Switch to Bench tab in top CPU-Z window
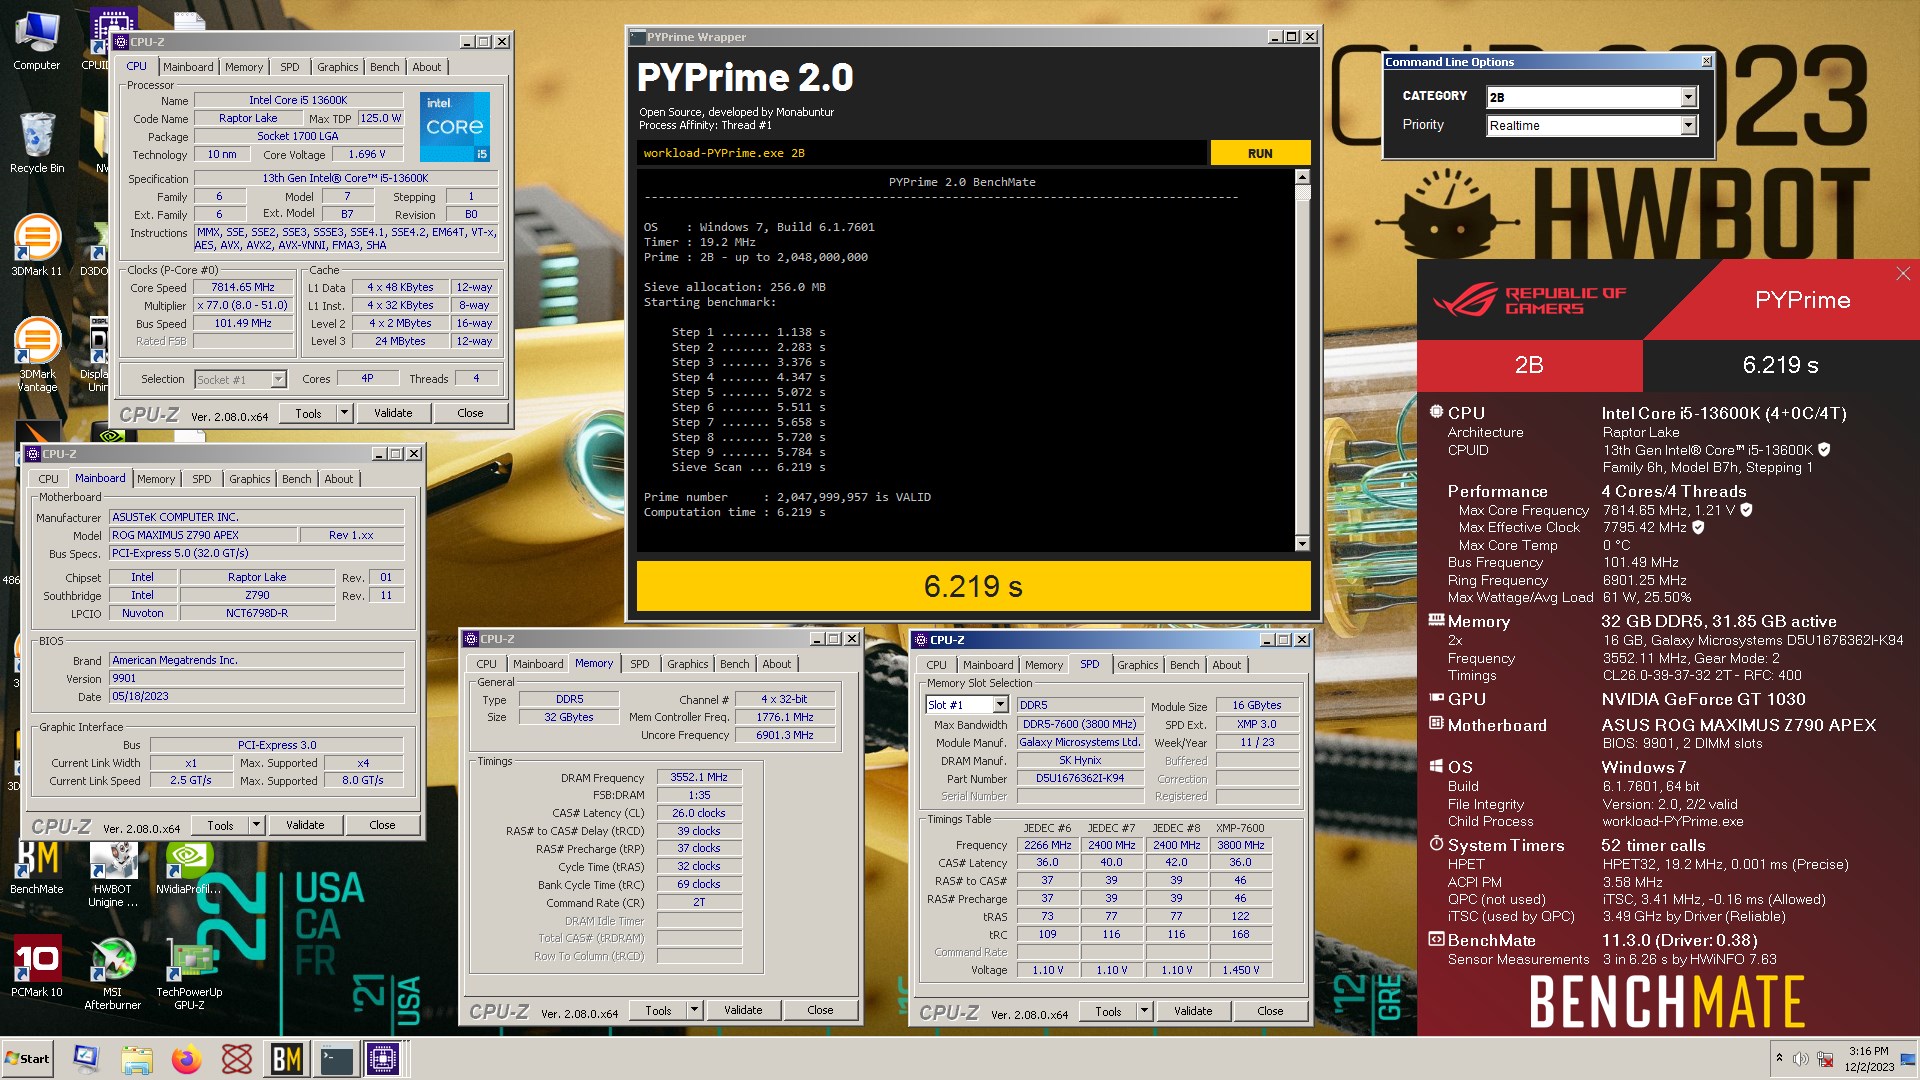The width and height of the screenshot is (1920, 1080). click(x=385, y=67)
